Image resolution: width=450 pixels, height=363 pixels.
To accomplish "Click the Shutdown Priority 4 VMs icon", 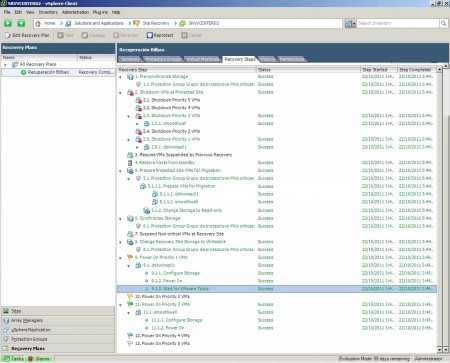I will 138,108.
